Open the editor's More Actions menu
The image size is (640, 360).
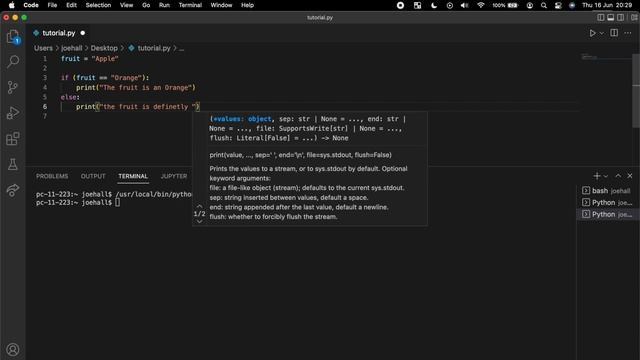tap(628, 33)
